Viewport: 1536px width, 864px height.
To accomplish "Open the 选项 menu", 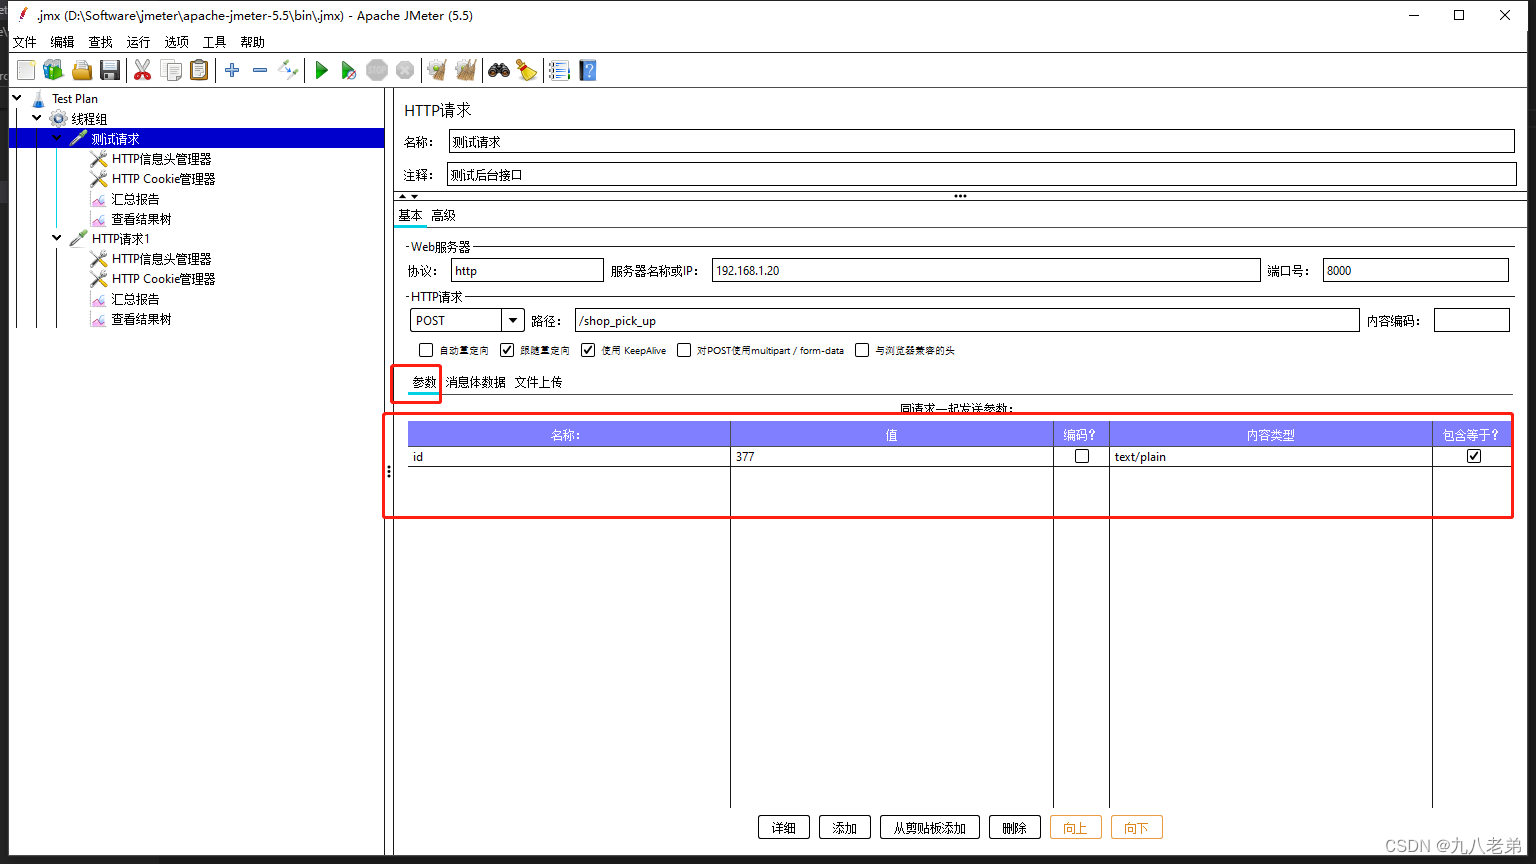I will pyautogui.click(x=176, y=42).
